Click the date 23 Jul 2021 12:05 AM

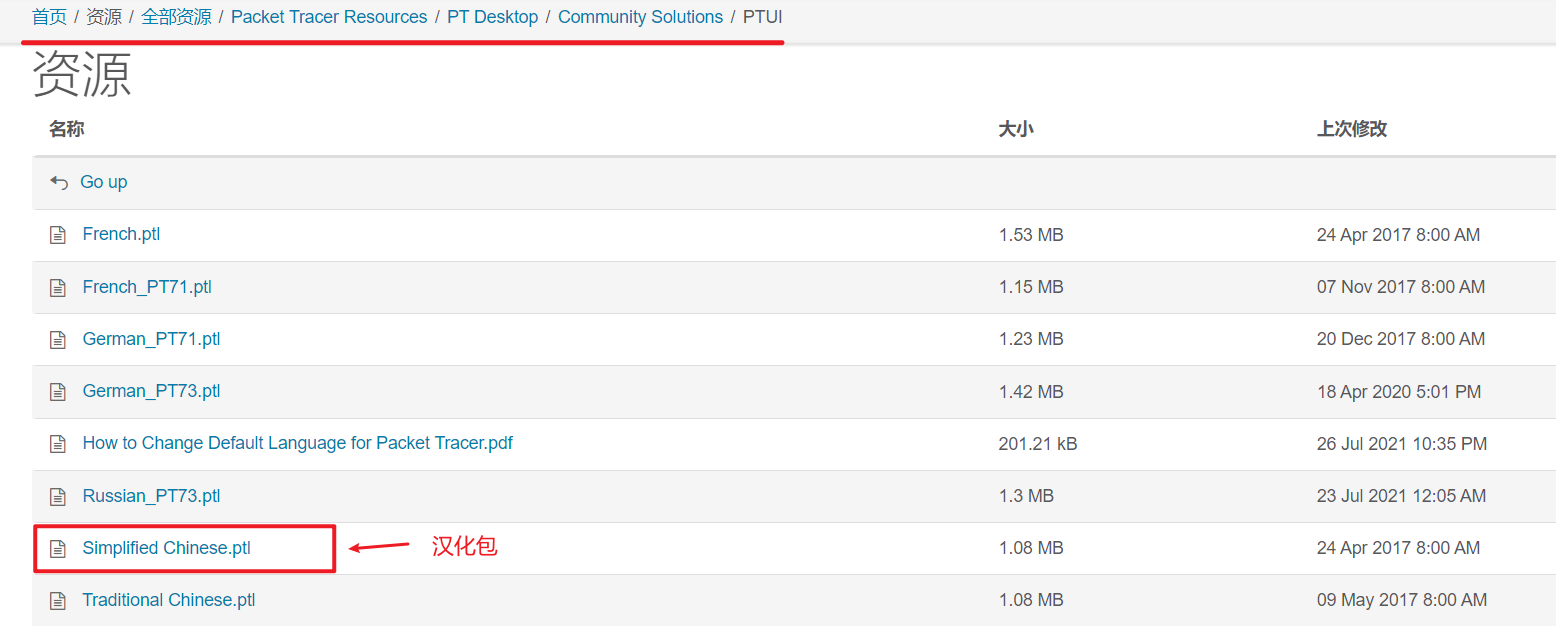point(1402,496)
